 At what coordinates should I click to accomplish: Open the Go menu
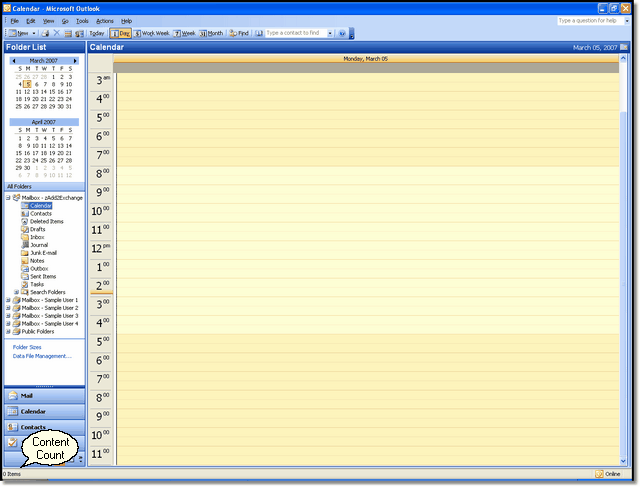point(65,21)
